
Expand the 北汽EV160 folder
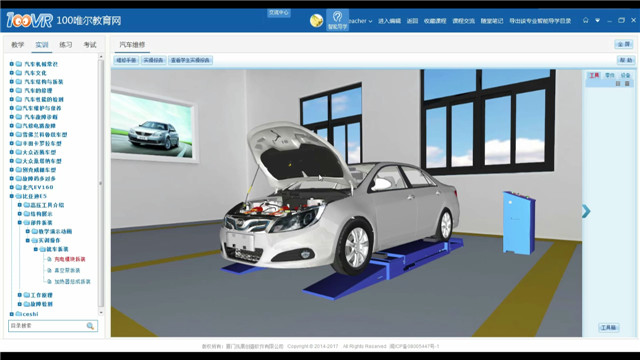pyautogui.click(x=11, y=187)
